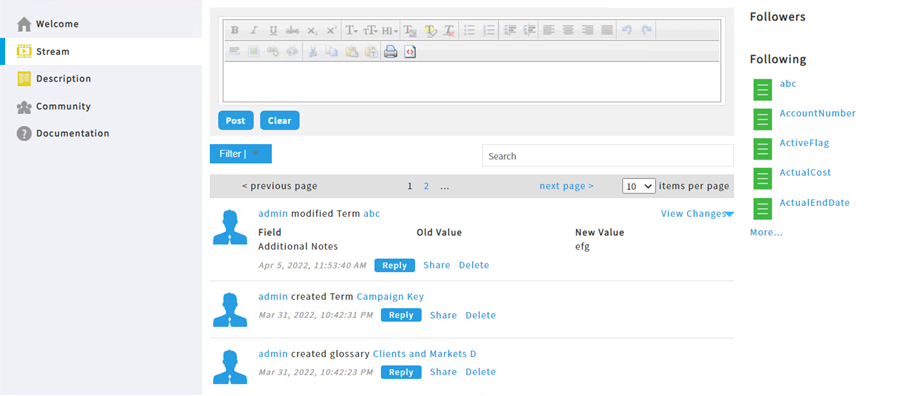
Task: Open the font name dropdown
Action: tap(351, 30)
